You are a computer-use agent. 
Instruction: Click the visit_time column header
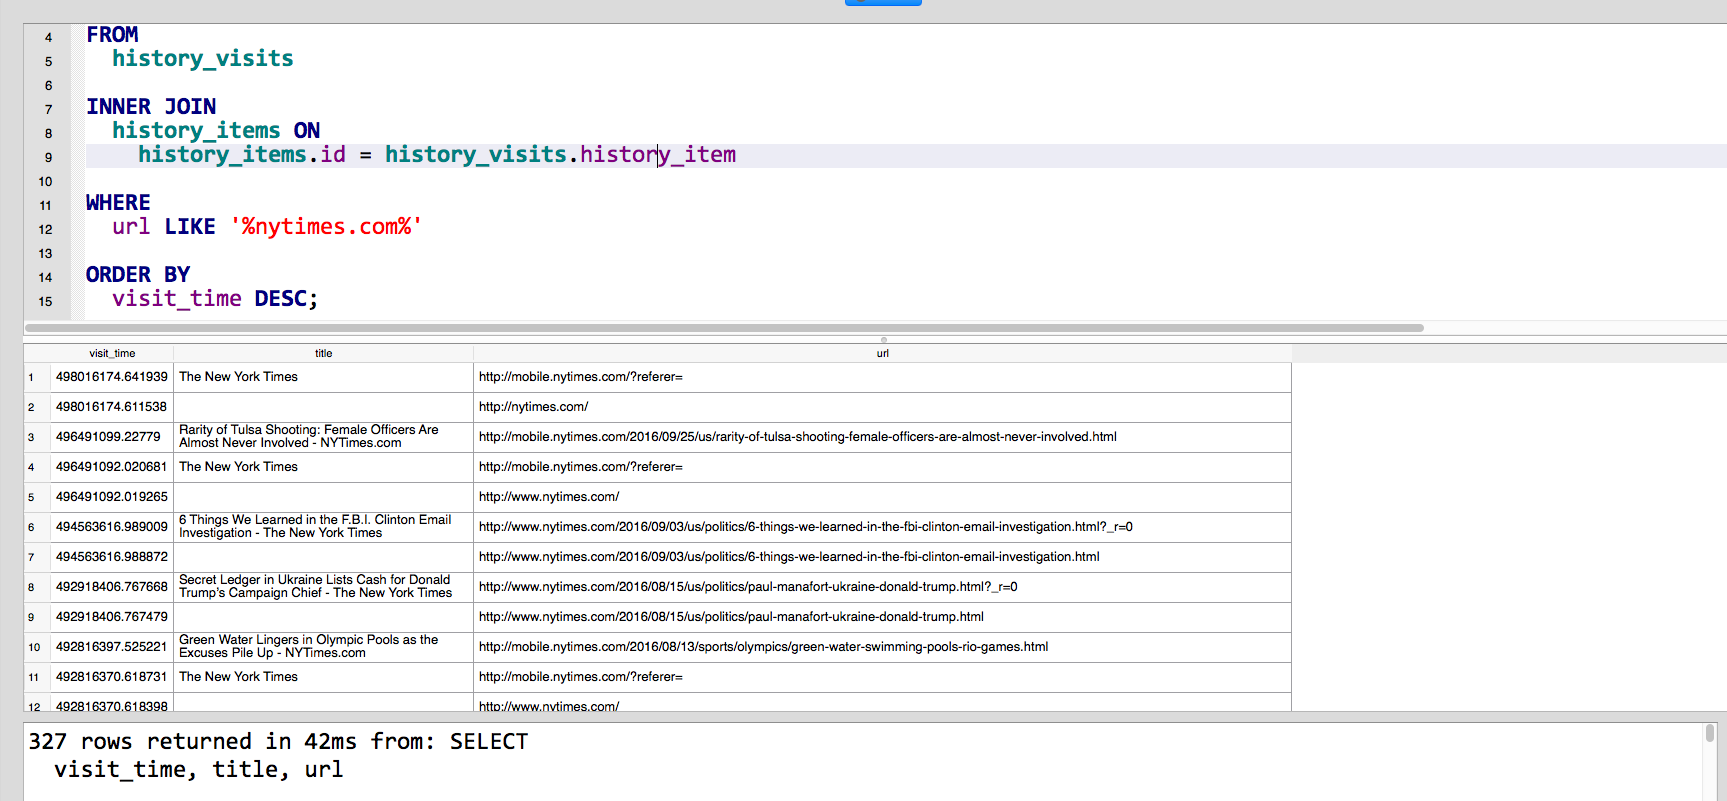tap(111, 353)
